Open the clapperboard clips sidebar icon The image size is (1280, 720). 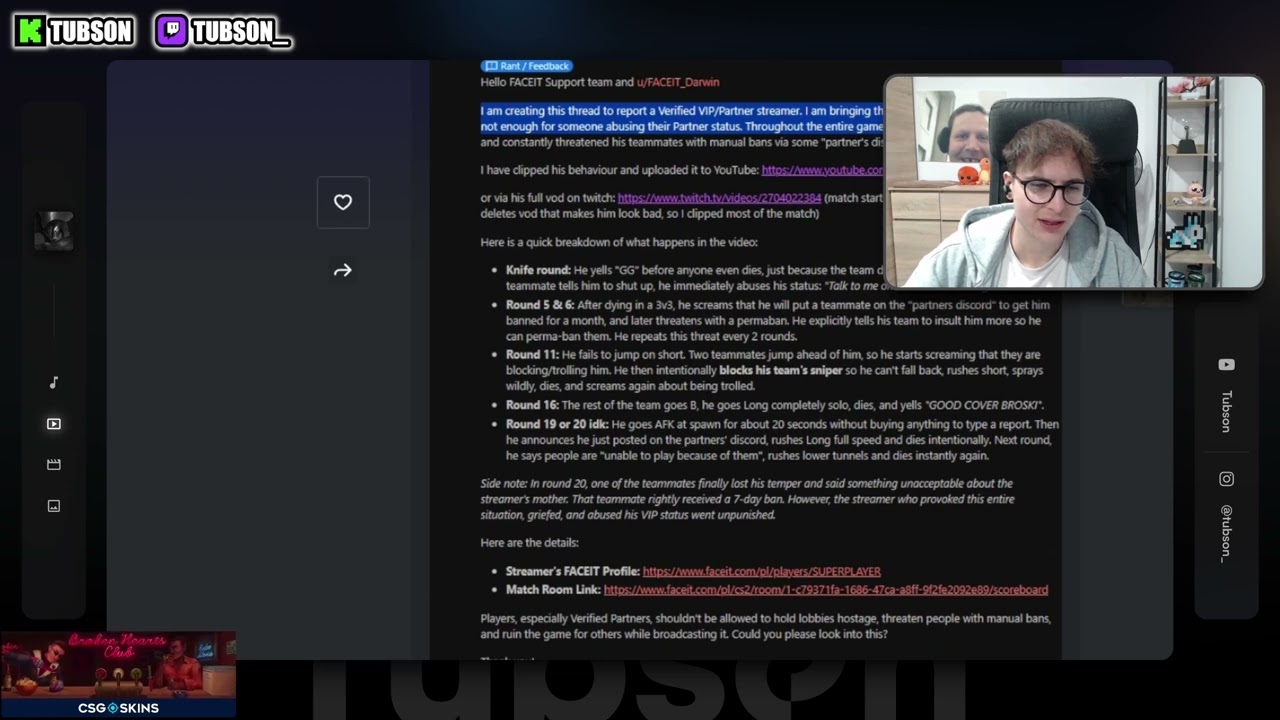pos(54,464)
